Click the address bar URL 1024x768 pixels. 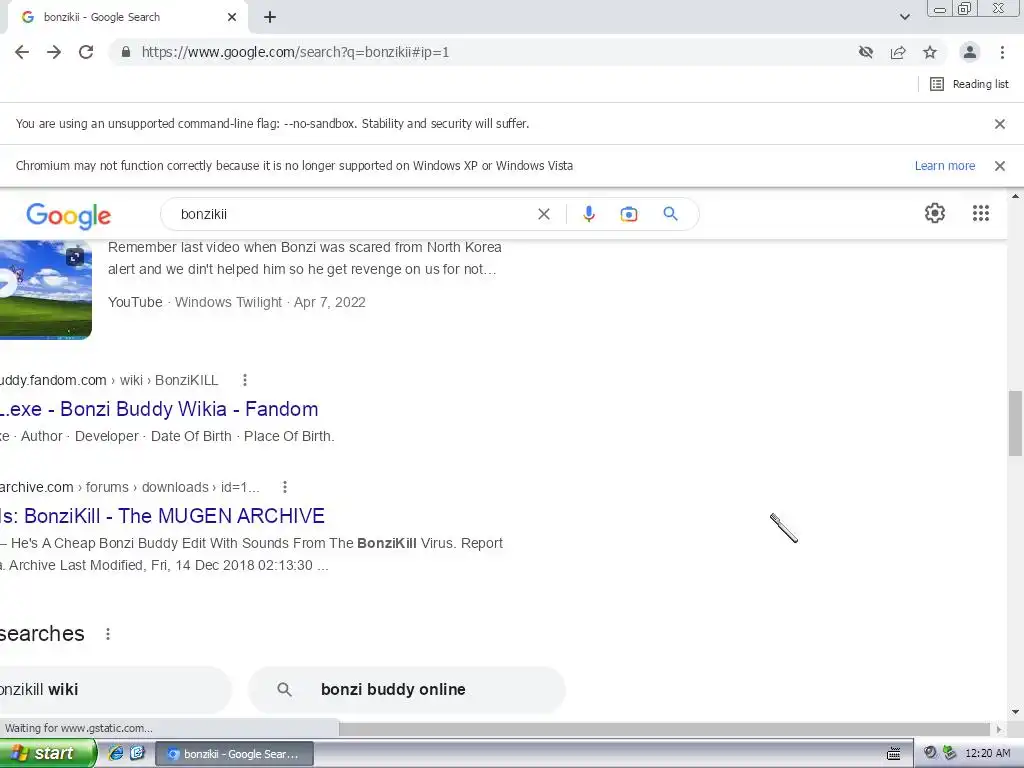[x=295, y=52]
